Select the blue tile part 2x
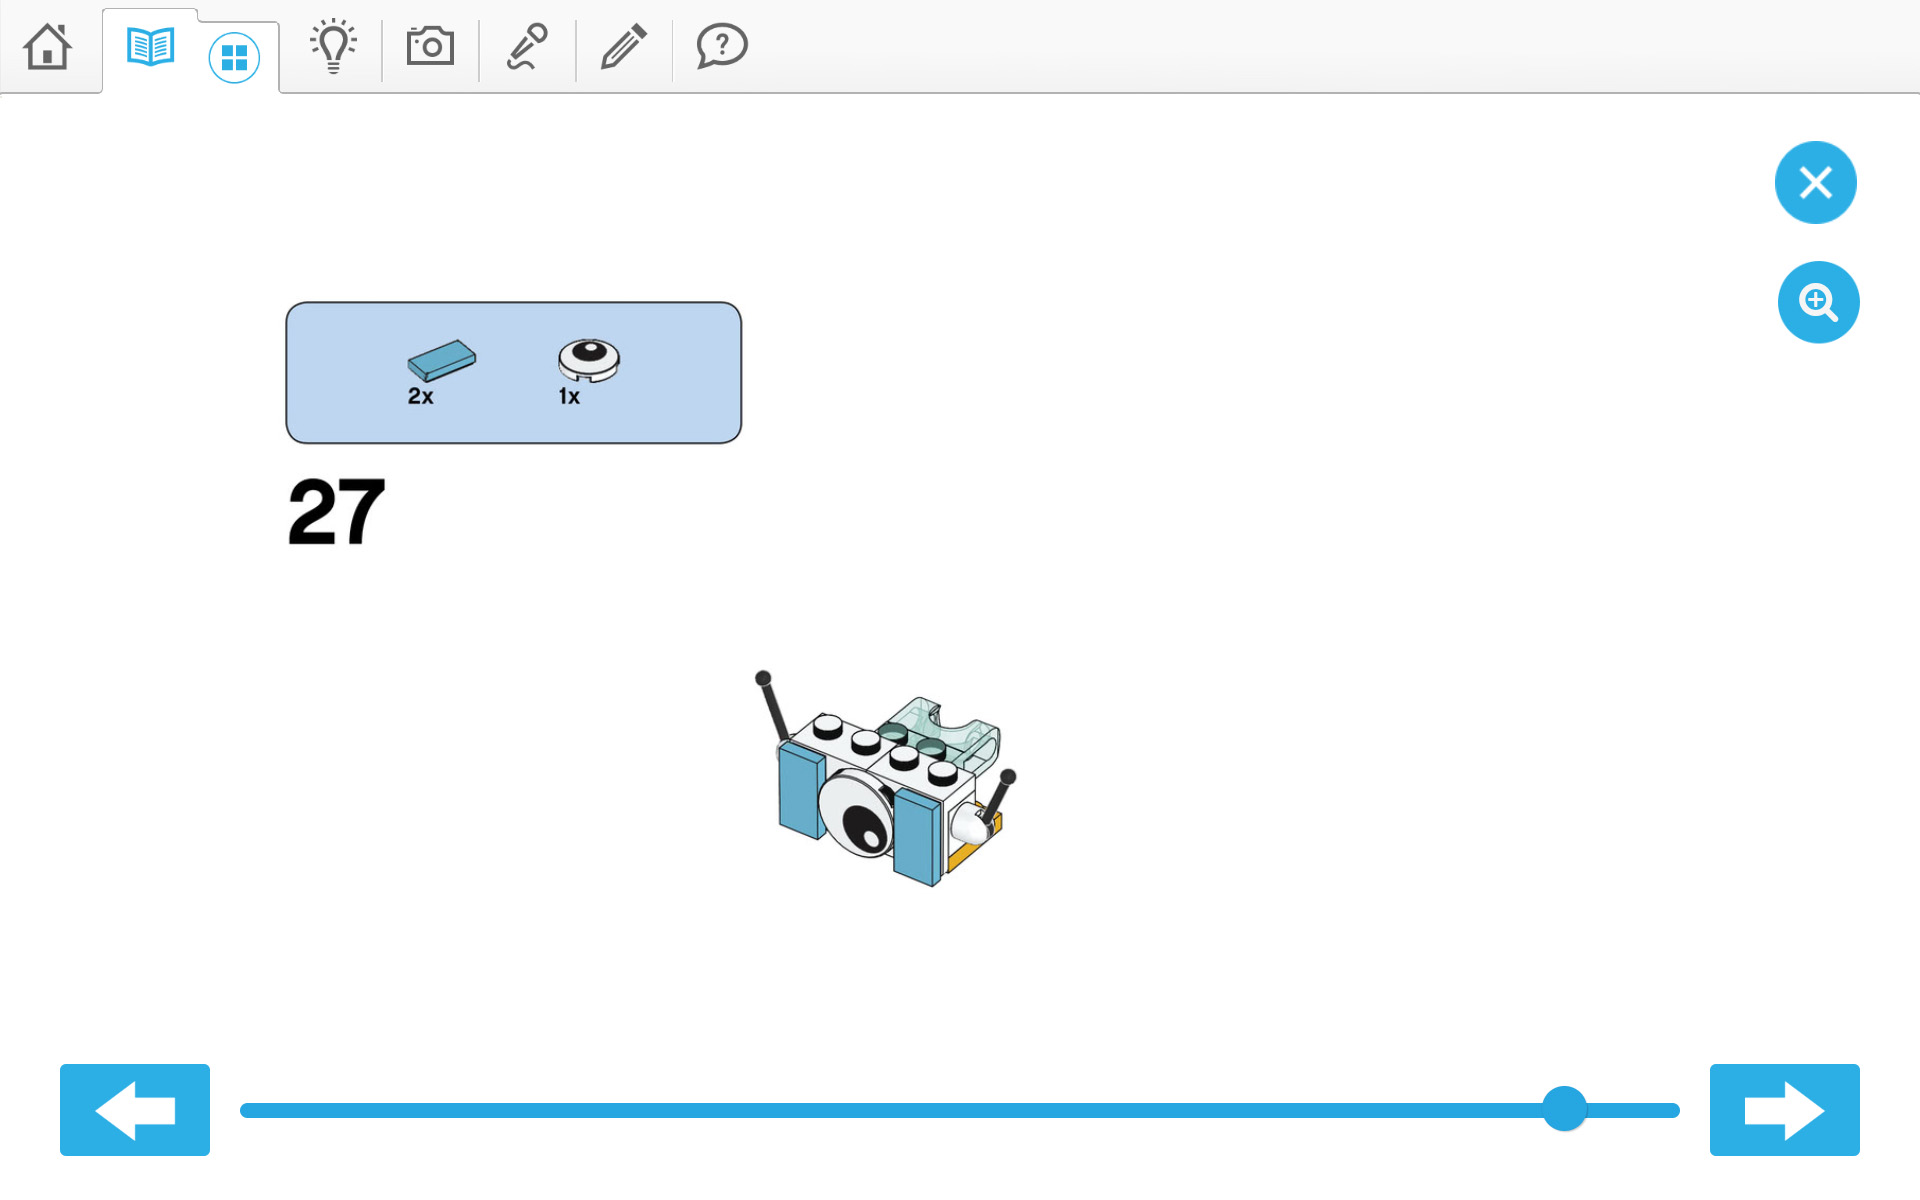The width and height of the screenshot is (1920, 1200). pyautogui.click(x=441, y=361)
